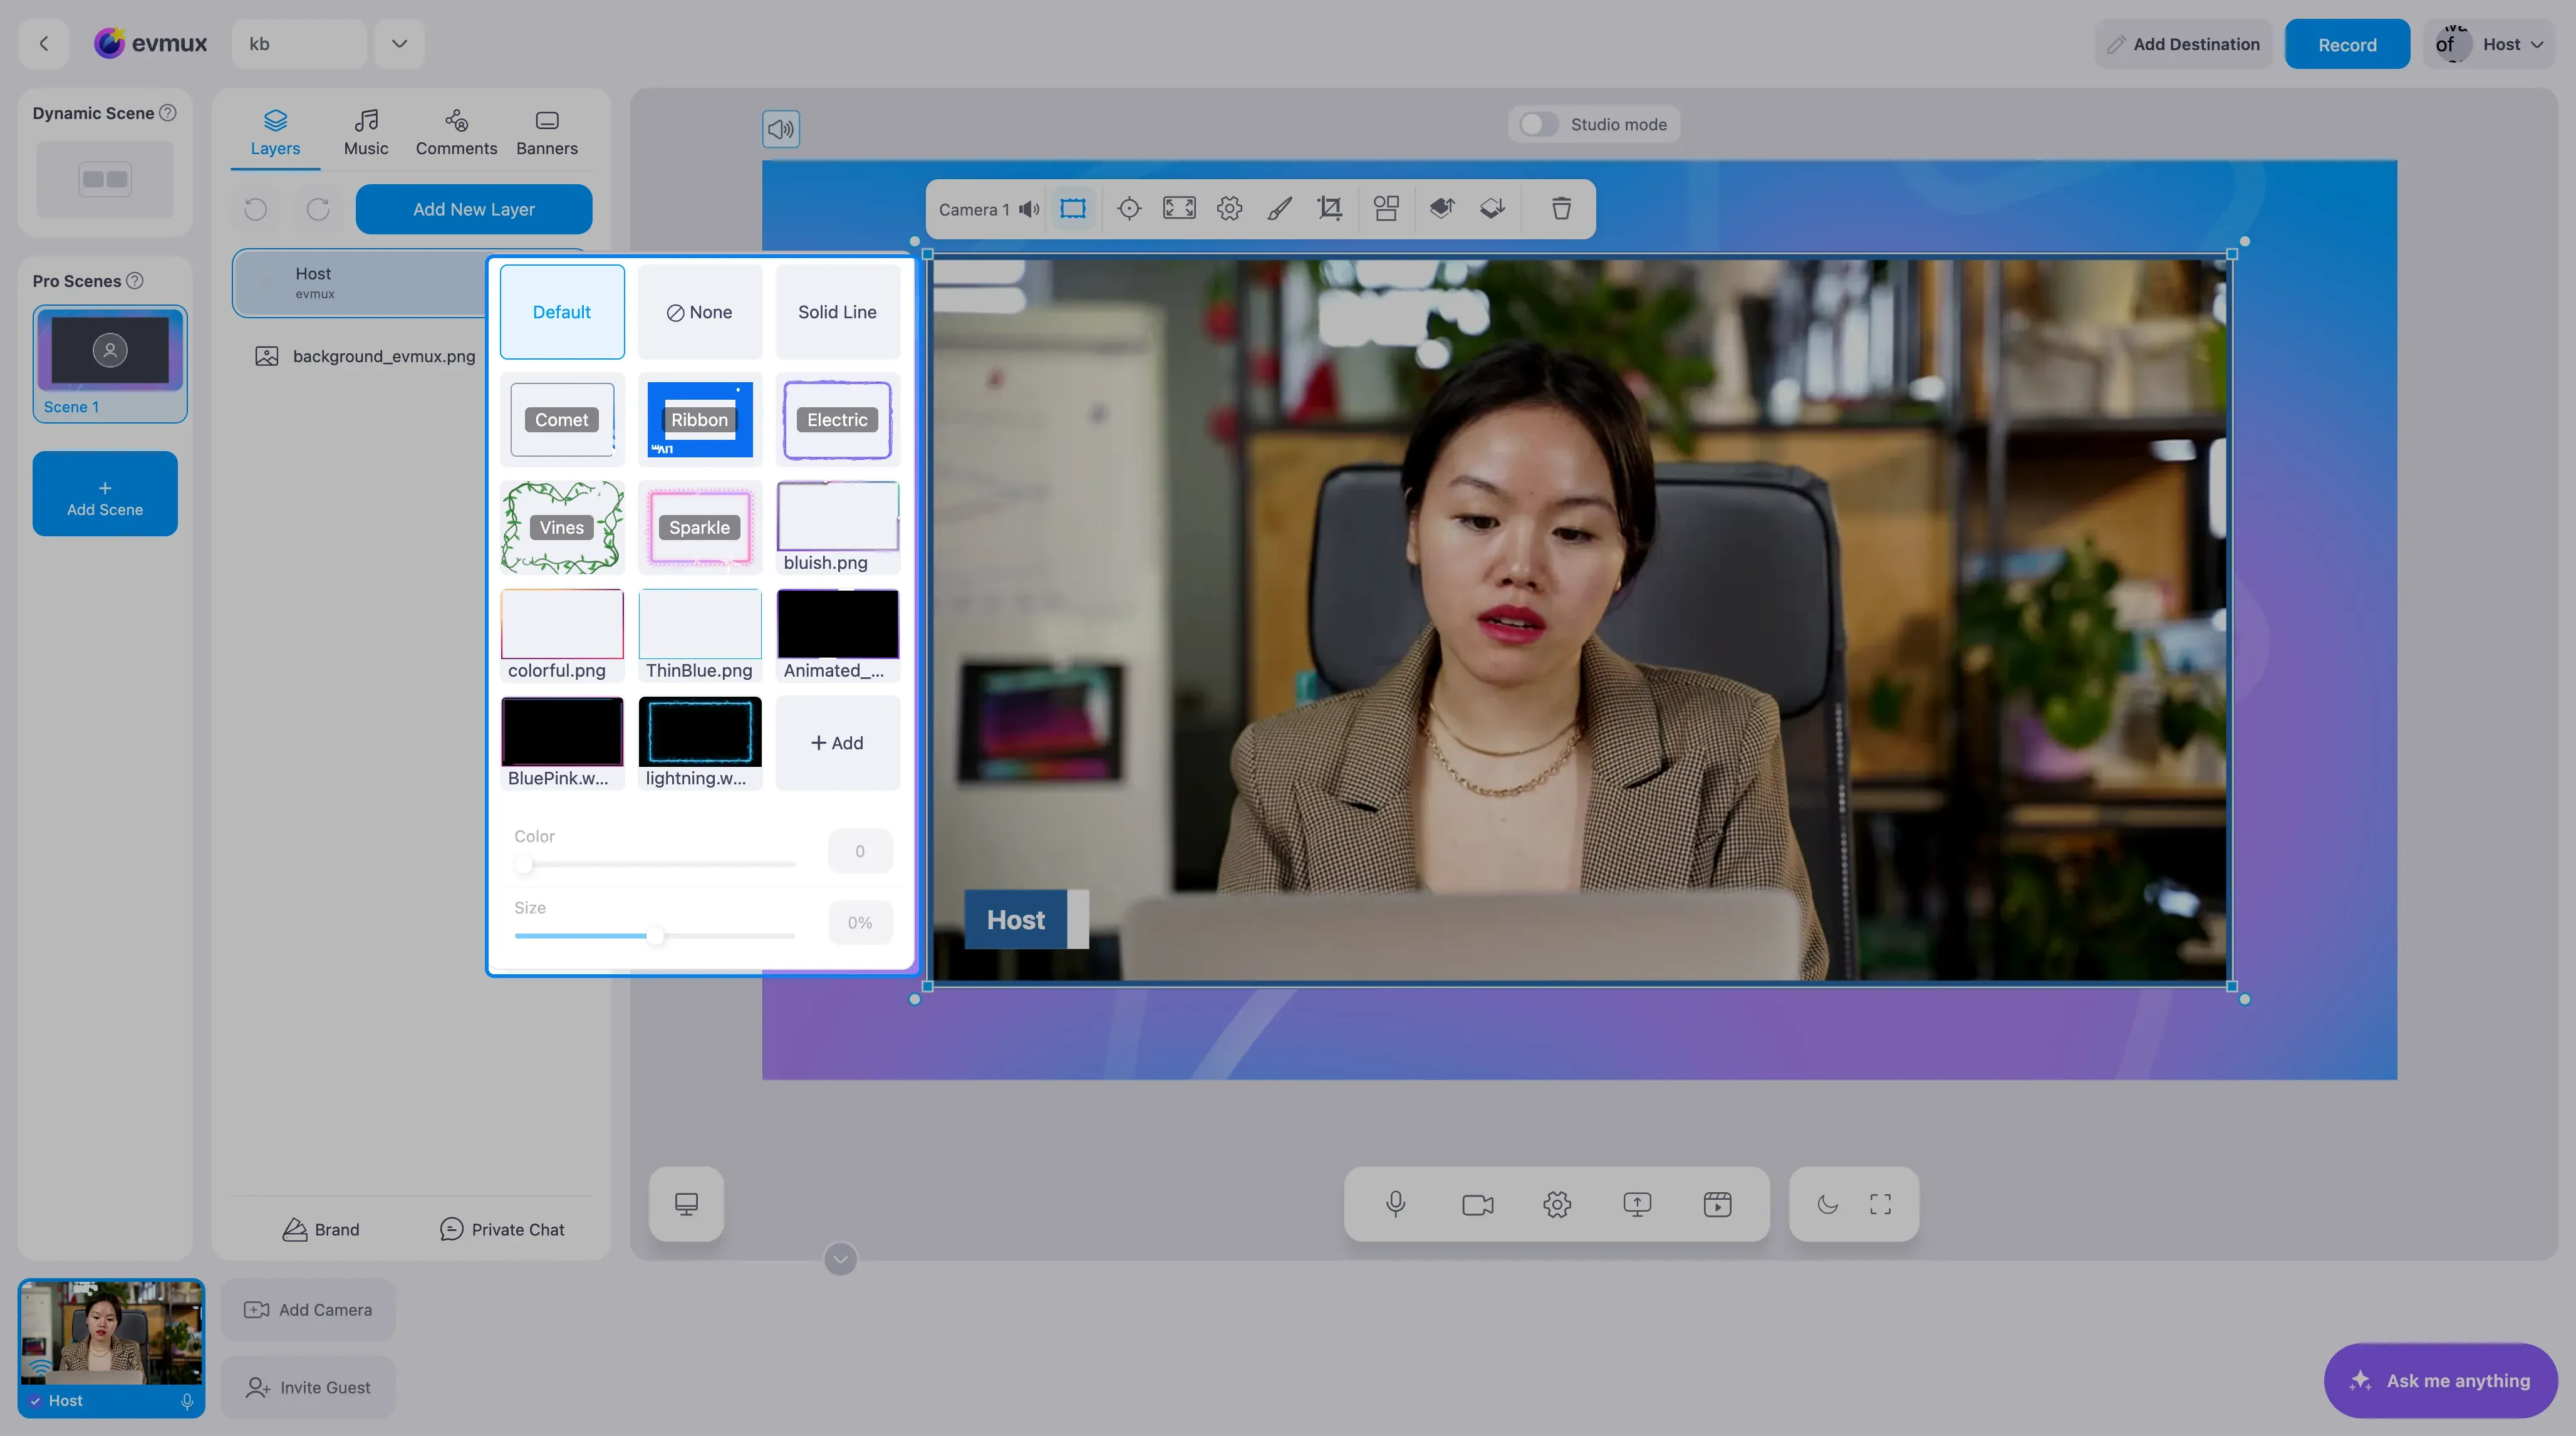Image resolution: width=2576 pixels, height=1436 pixels.
Task: Open settings gear in bottom control bar
Action: pyautogui.click(x=1557, y=1204)
